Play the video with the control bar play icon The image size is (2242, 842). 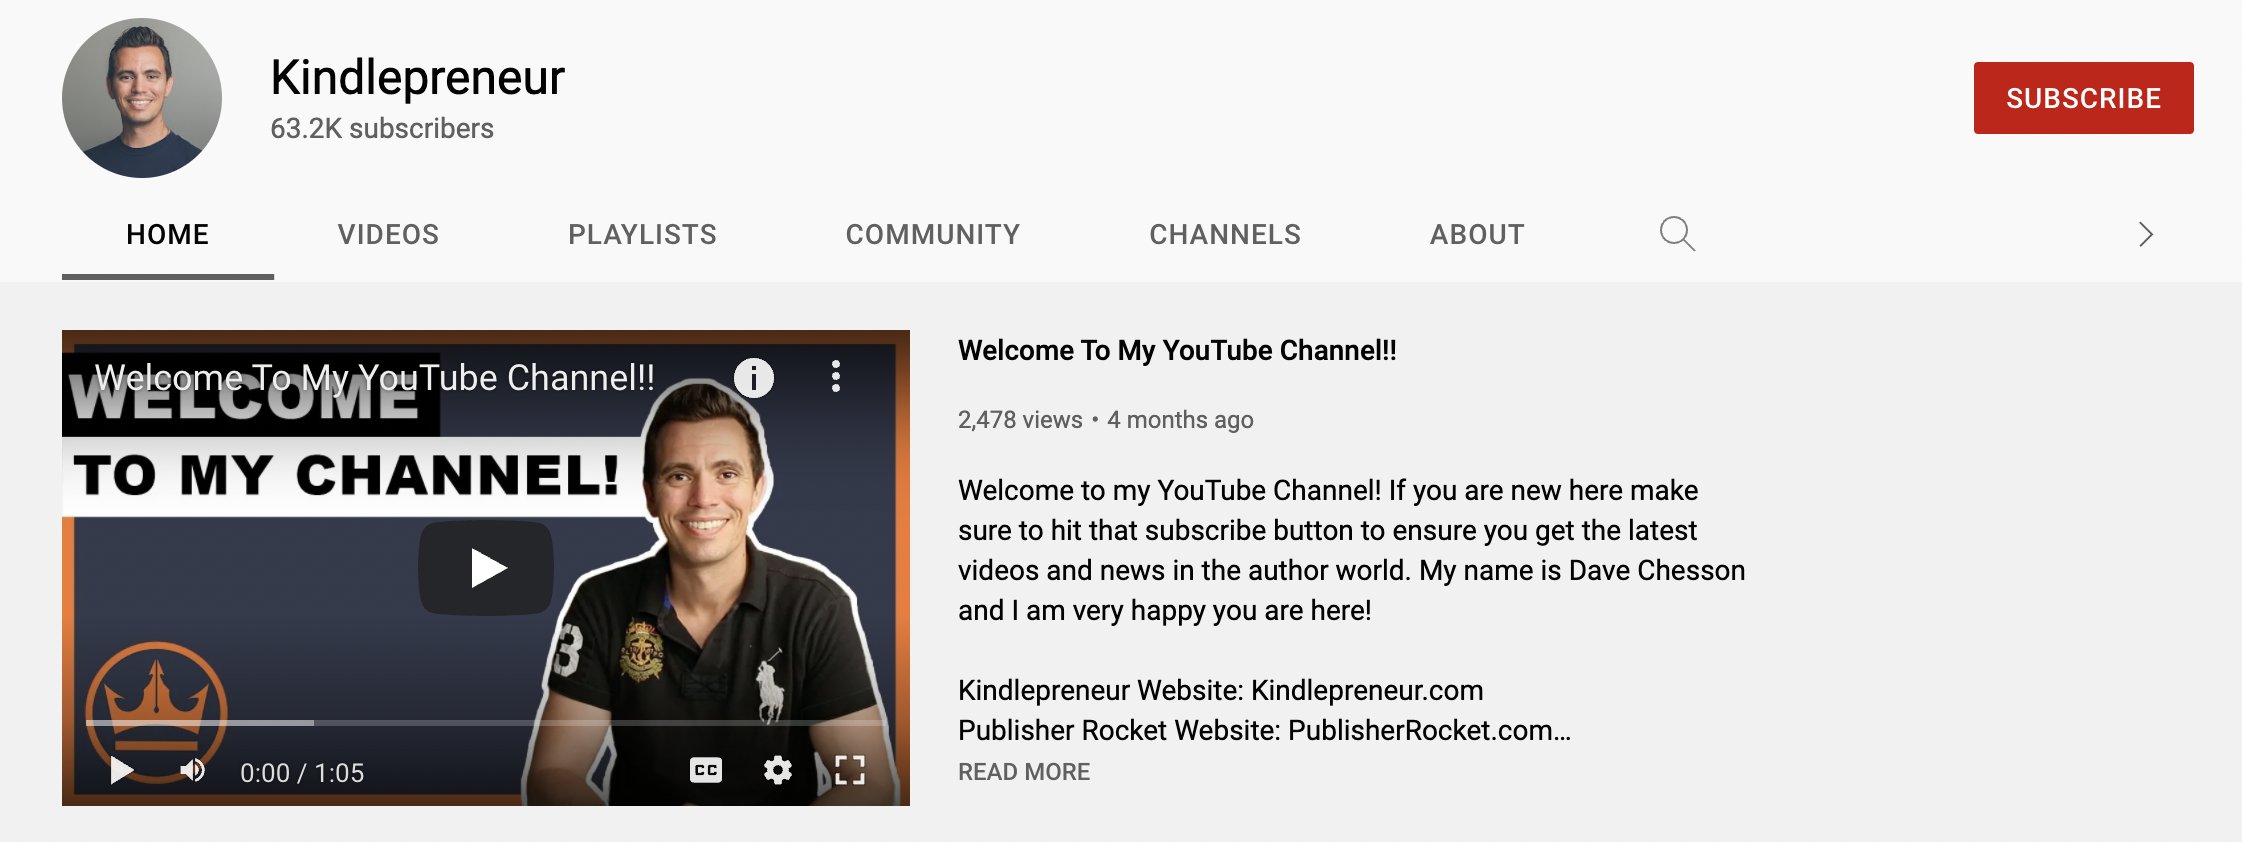click(121, 771)
